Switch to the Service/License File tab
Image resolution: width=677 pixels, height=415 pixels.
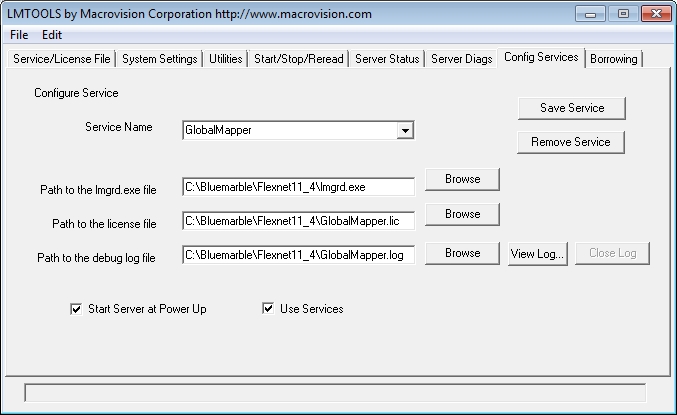pyautogui.click(x=61, y=59)
